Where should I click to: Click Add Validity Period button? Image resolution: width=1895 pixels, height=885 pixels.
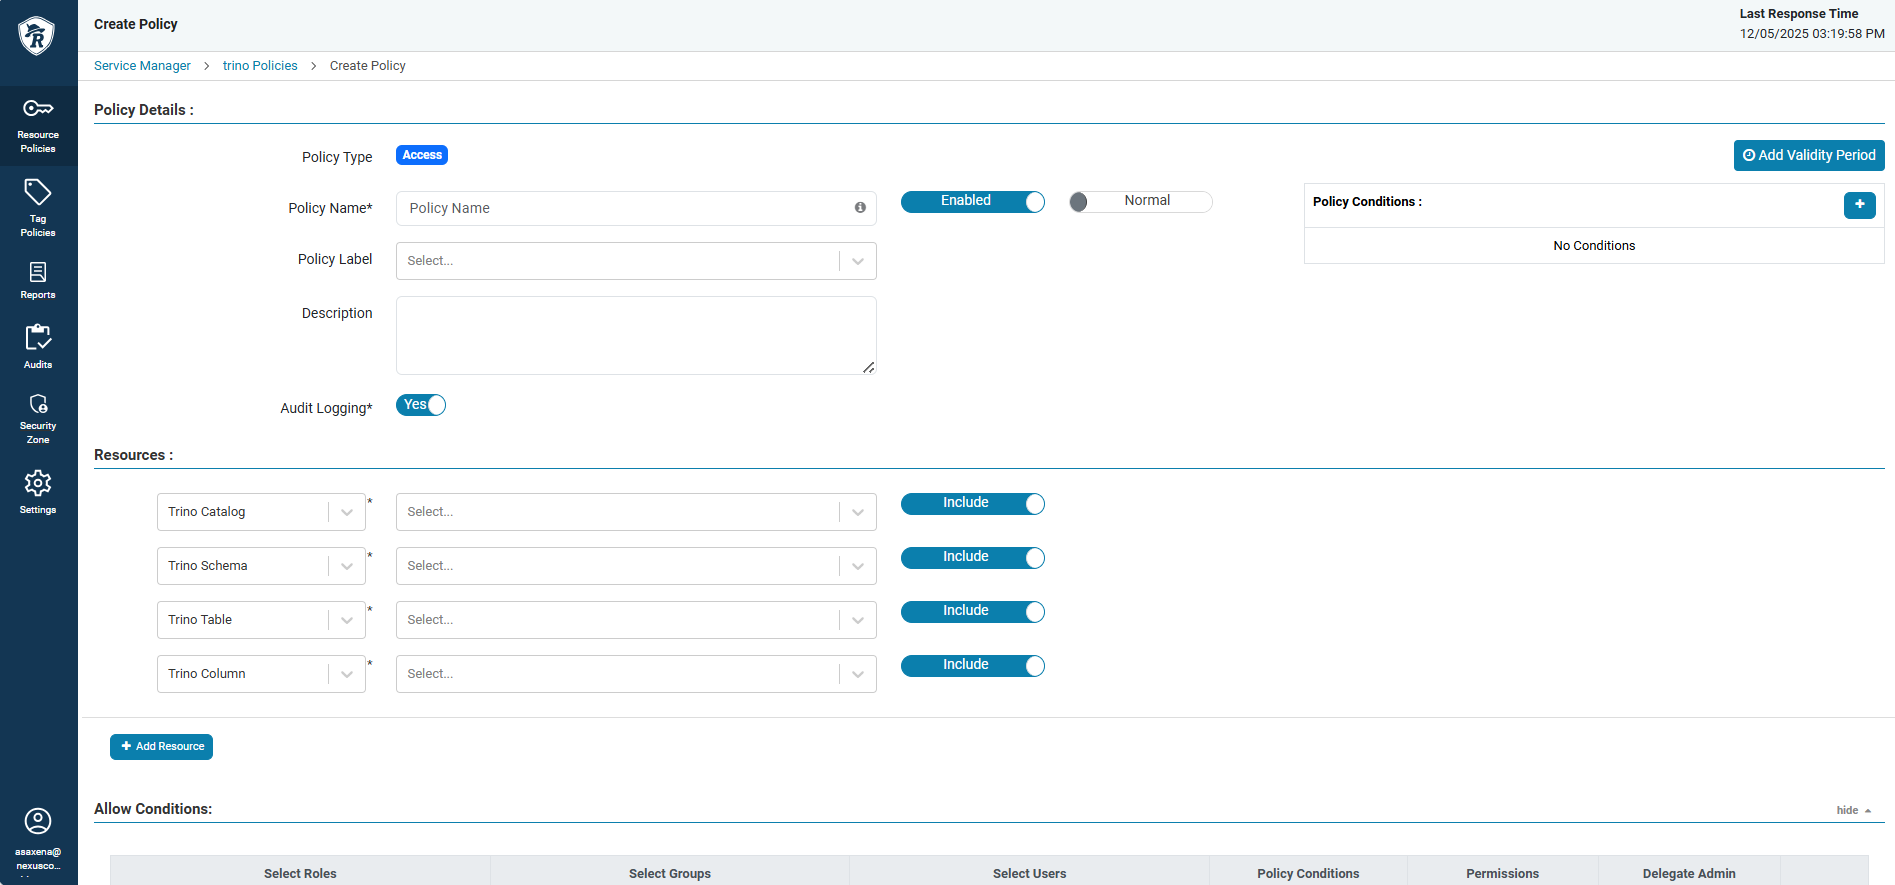pos(1809,155)
